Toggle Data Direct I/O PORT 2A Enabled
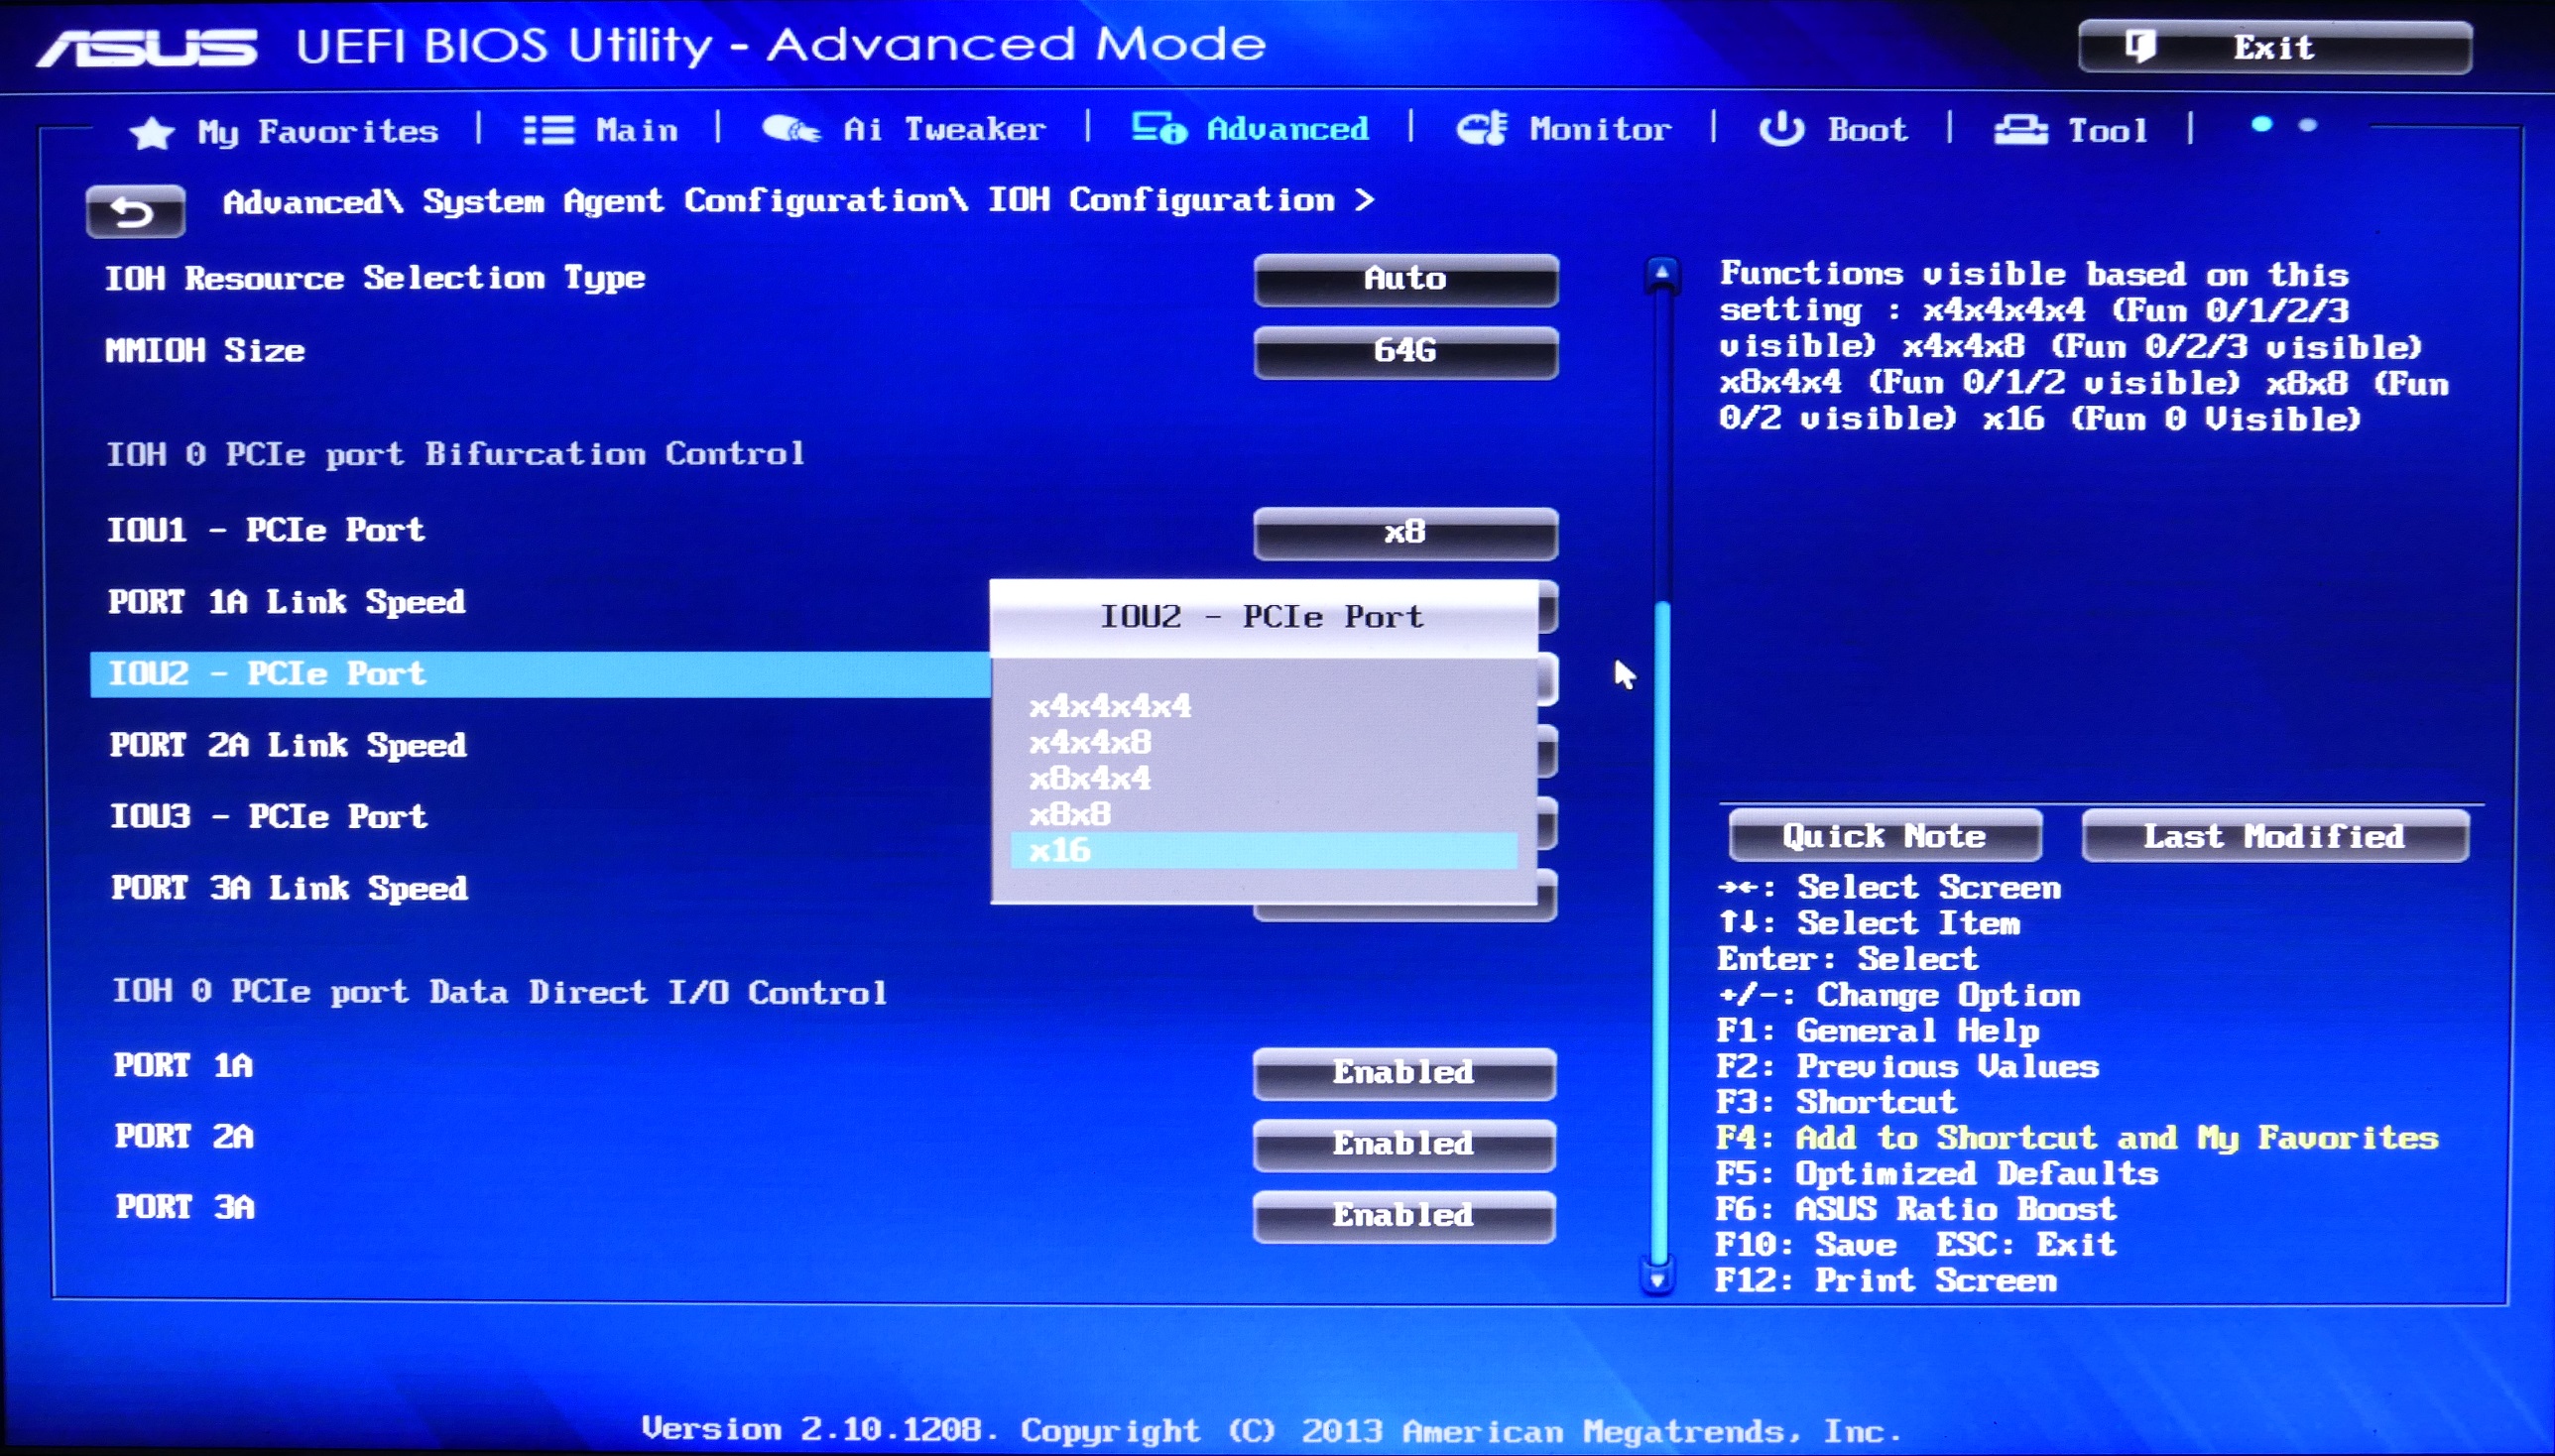Screen dimensions: 2555x1456 (1404, 1144)
